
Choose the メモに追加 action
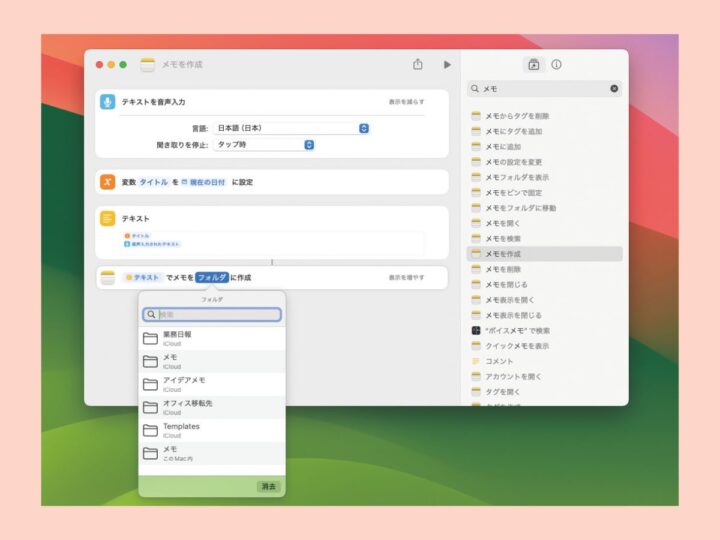pyautogui.click(x=545, y=146)
